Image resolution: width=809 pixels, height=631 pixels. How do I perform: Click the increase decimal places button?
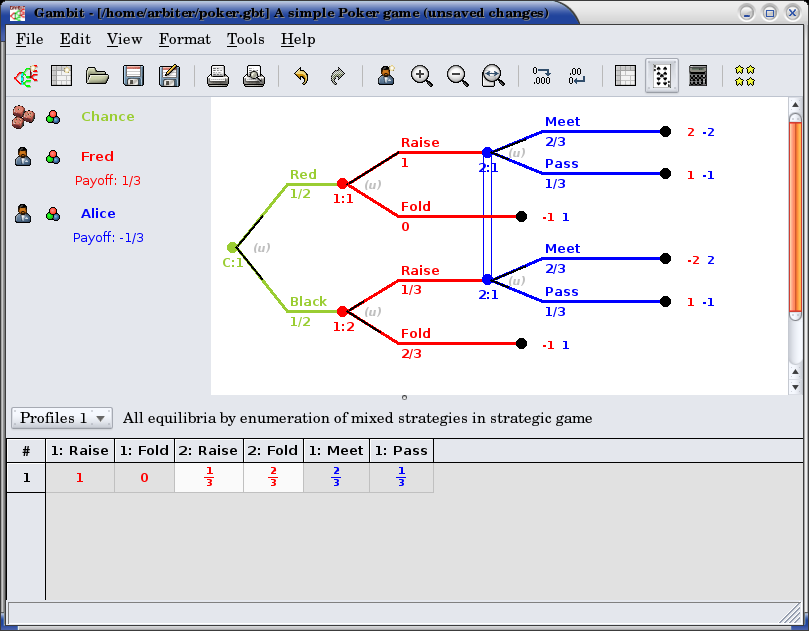pyautogui.click(x=541, y=76)
